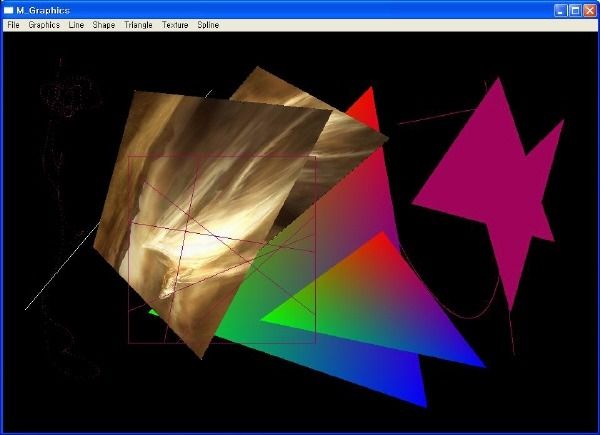
Task: Open the Graphics menu
Action: [x=44, y=25]
